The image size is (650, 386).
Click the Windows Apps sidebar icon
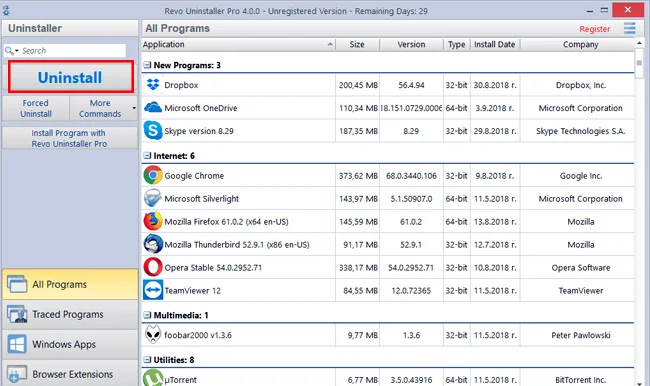(17, 344)
